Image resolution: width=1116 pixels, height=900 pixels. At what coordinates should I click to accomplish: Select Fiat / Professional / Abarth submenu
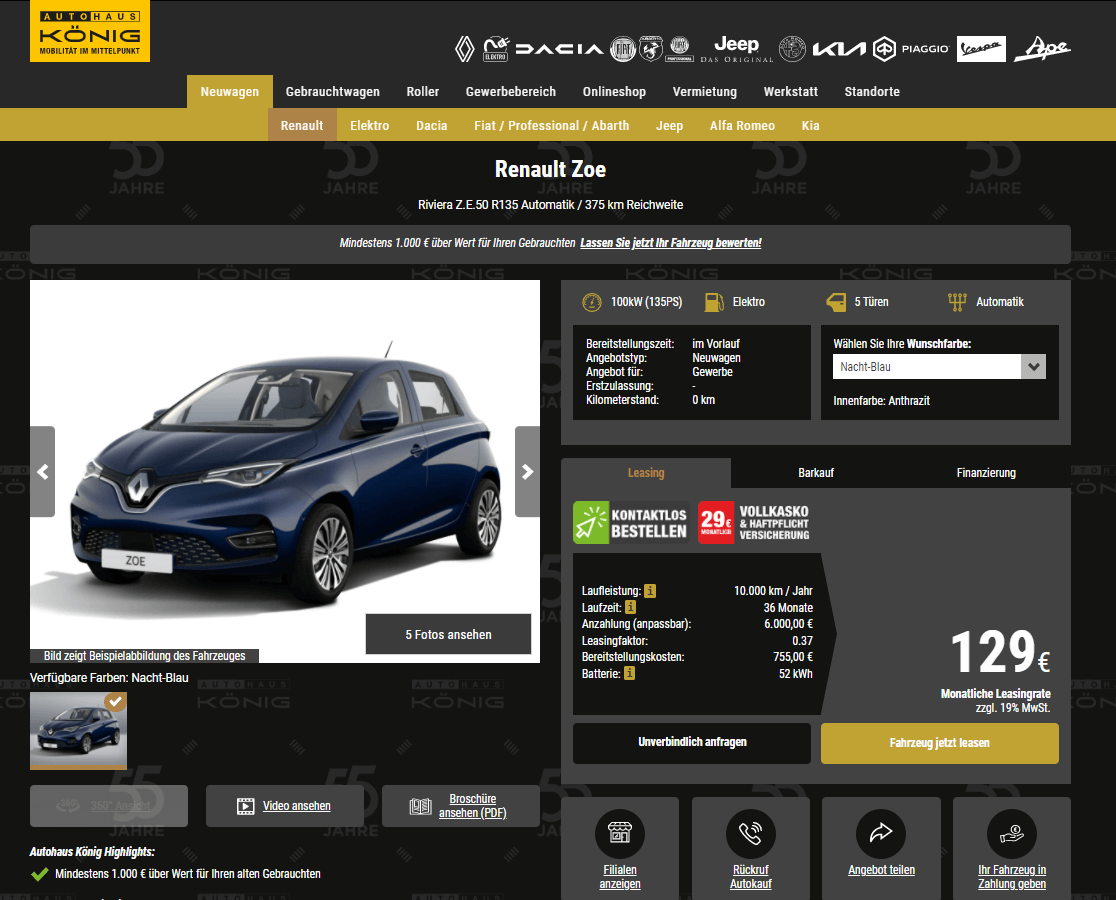552,125
